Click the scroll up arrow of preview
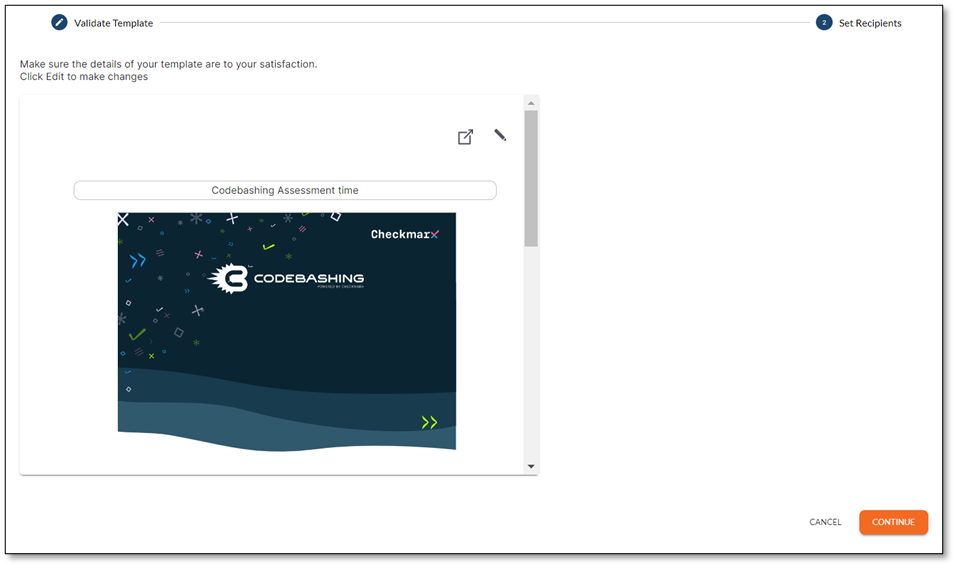 click(531, 103)
